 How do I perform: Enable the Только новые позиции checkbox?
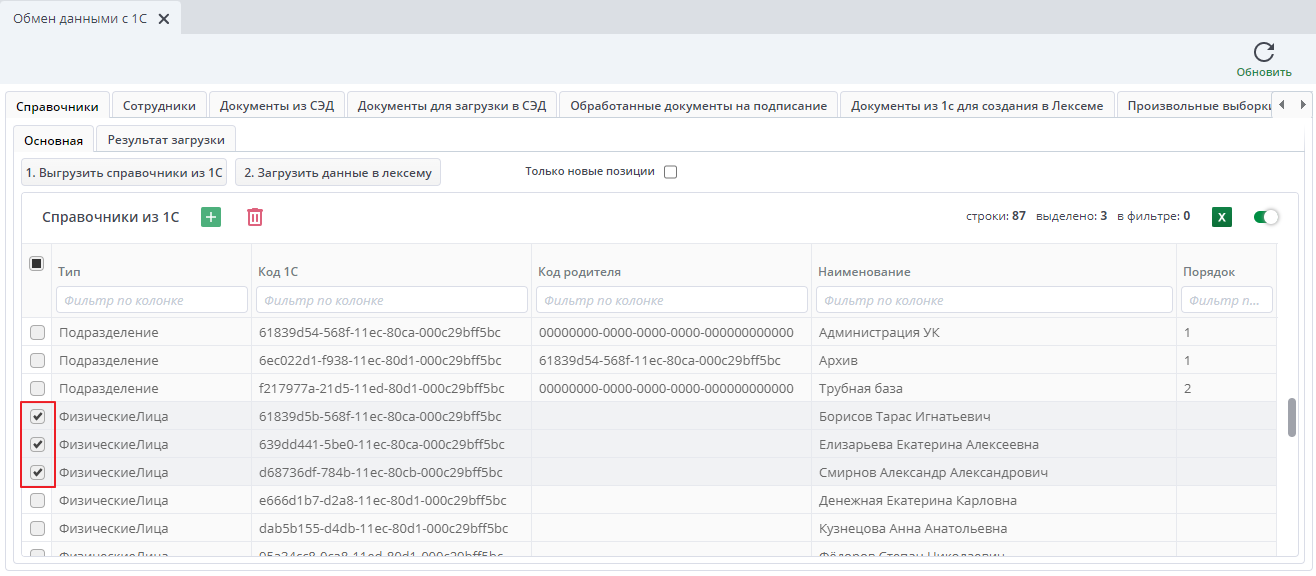(671, 172)
